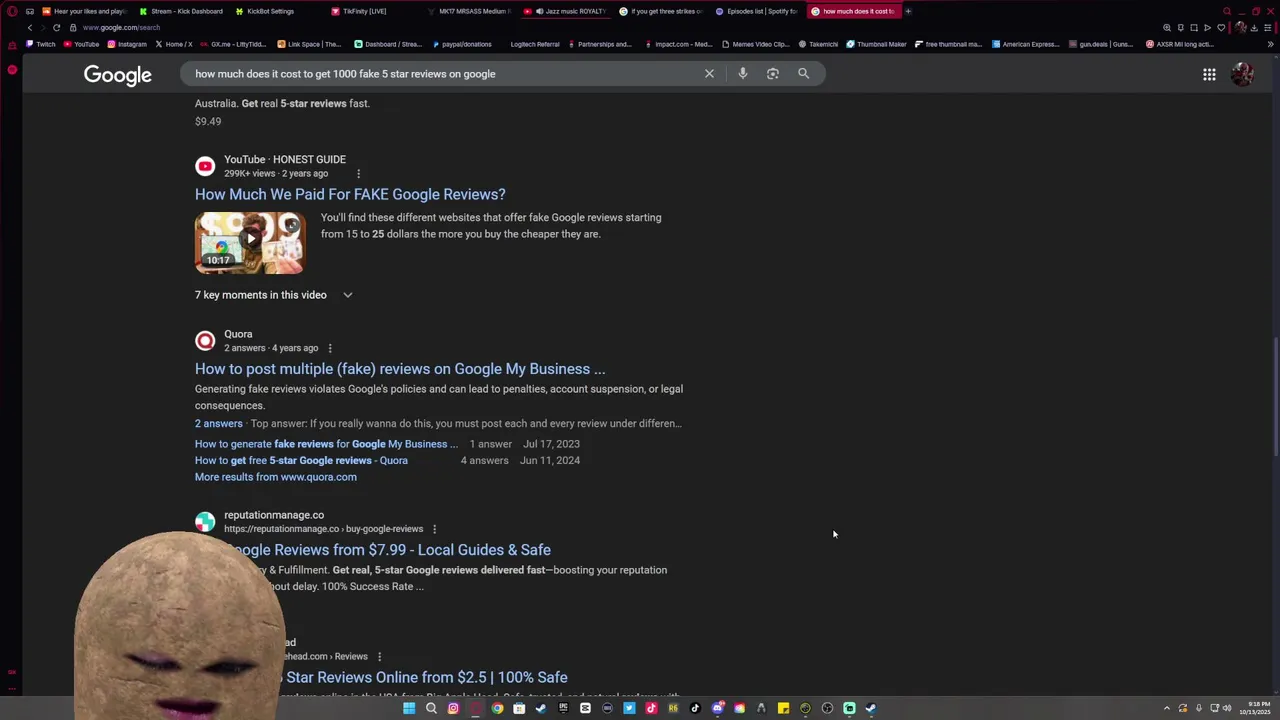Open search by image (Lens) icon
This screenshot has height=720, width=1280.
pos(772,73)
